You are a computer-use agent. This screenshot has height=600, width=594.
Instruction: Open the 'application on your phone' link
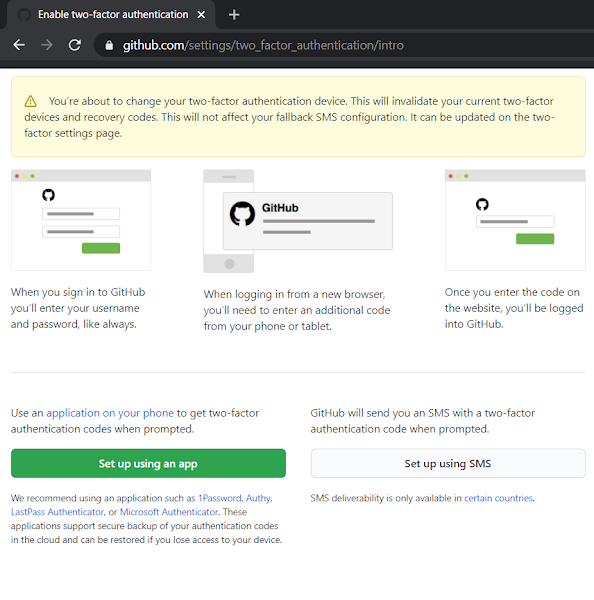(110, 413)
